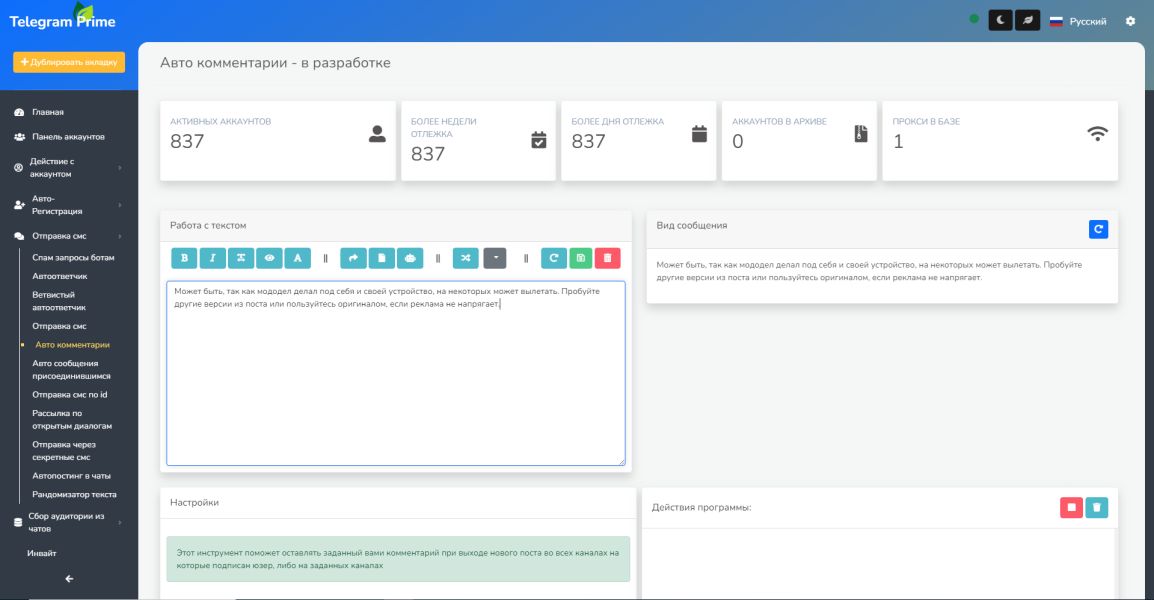Toggle the leaf theme mode button
Image resolution: width=1154 pixels, height=600 pixels.
pos(1027,21)
